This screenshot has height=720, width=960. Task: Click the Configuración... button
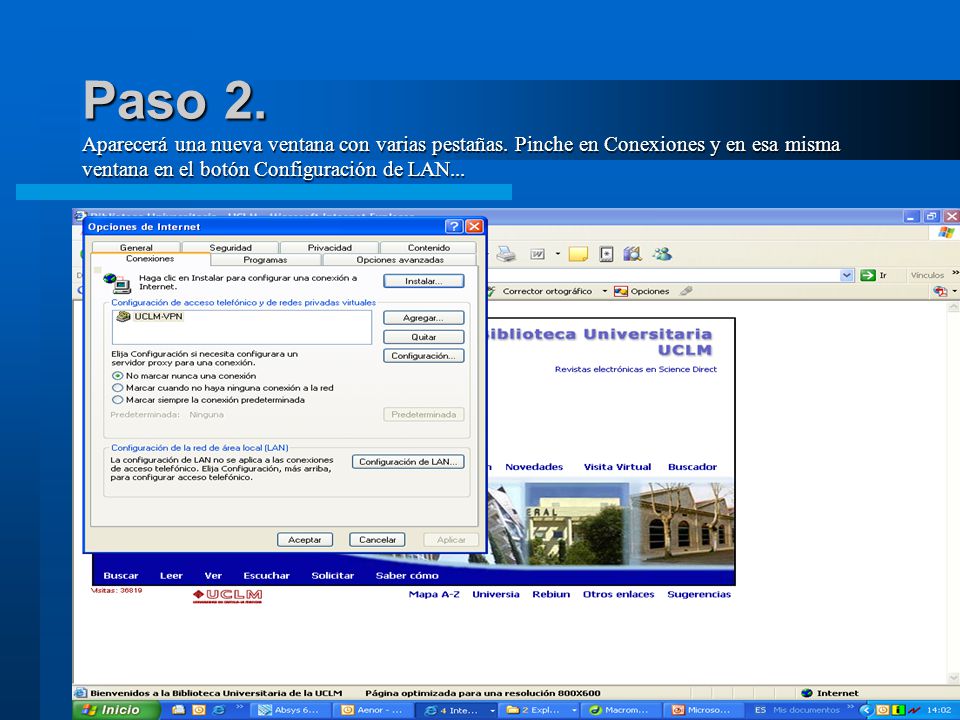click(x=424, y=356)
